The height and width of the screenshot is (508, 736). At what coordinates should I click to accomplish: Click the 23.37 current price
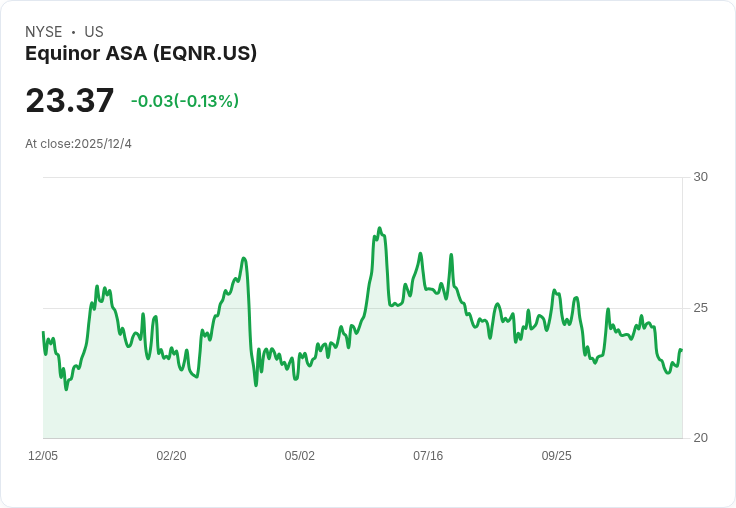tap(69, 100)
